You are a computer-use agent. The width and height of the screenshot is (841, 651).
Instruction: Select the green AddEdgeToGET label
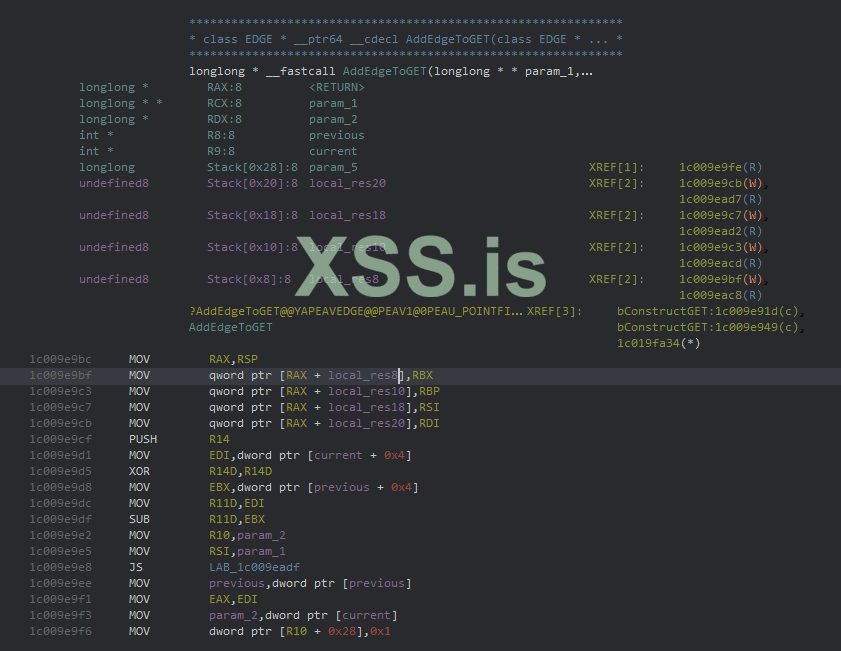[x=231, y=328]
